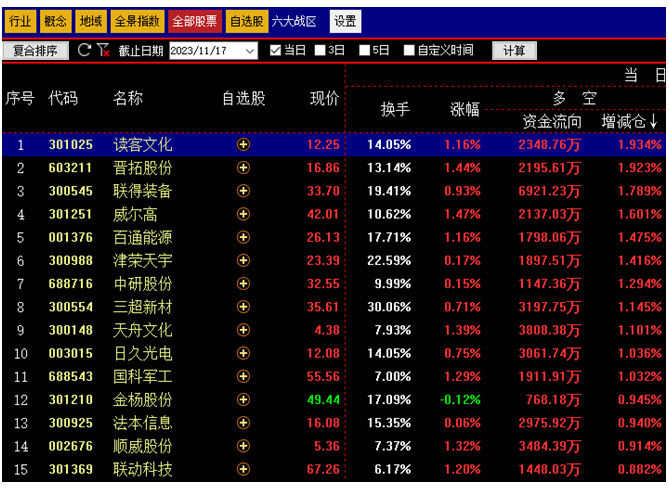Click 金杨股份 price 49.44
The width and height of the screenshot is (669, 489).
click(x=323, y=399)
